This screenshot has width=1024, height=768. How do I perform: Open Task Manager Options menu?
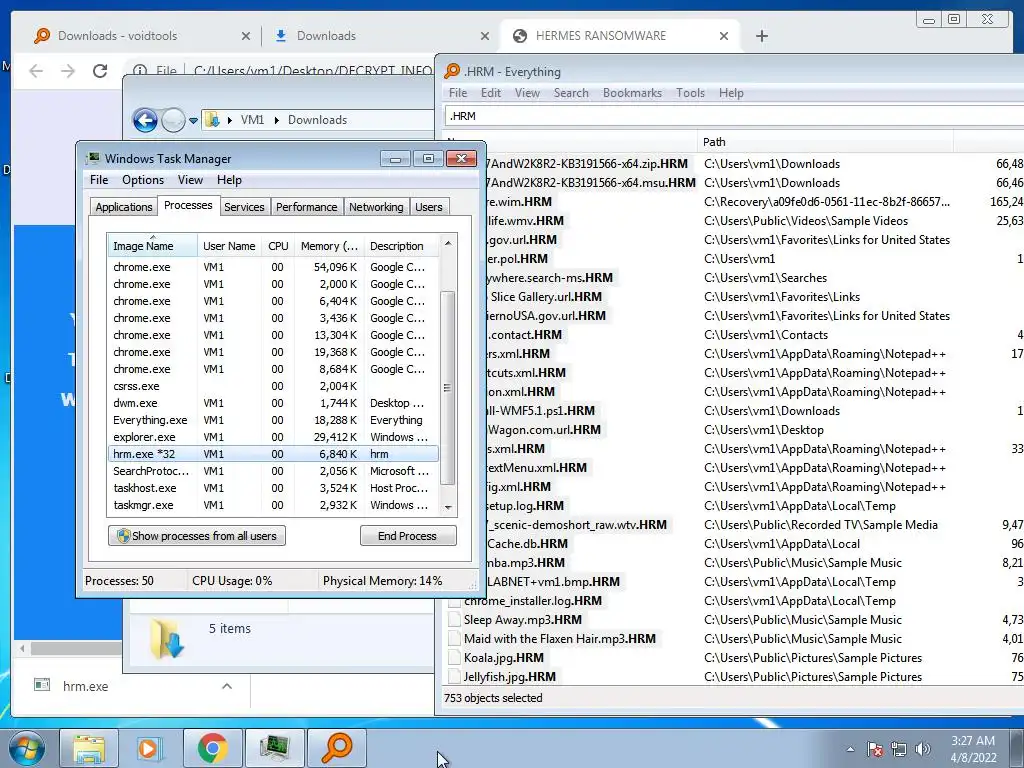point(143,180)
